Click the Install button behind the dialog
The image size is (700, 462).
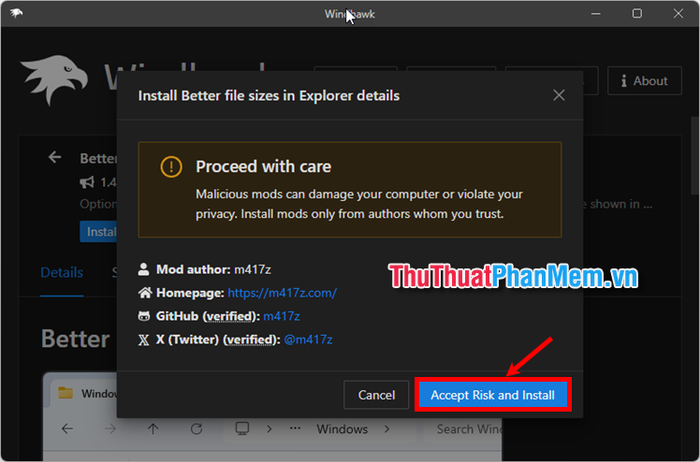[99, 232]
